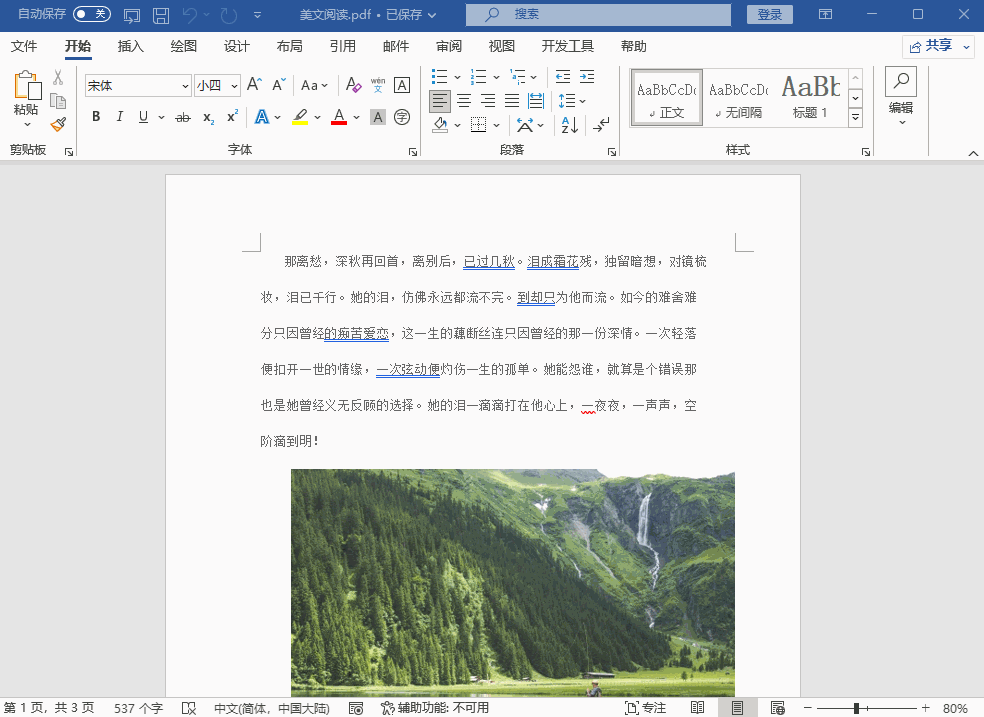This screenshot has height=717, width=984.
Task: Set align left paragraph alignment
Action: pyautogui.click(x=439, y=100)
